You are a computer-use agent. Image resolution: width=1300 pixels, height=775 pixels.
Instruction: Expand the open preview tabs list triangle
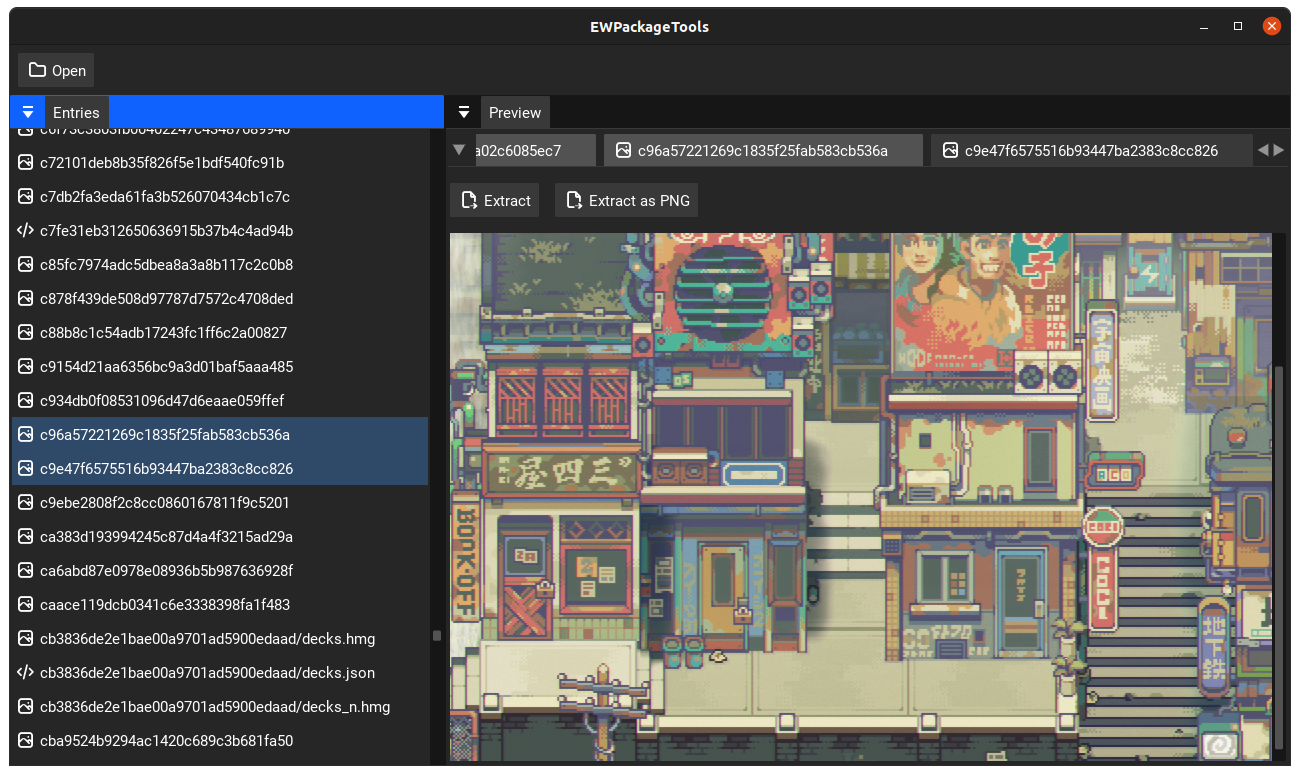tap(460, 150)
